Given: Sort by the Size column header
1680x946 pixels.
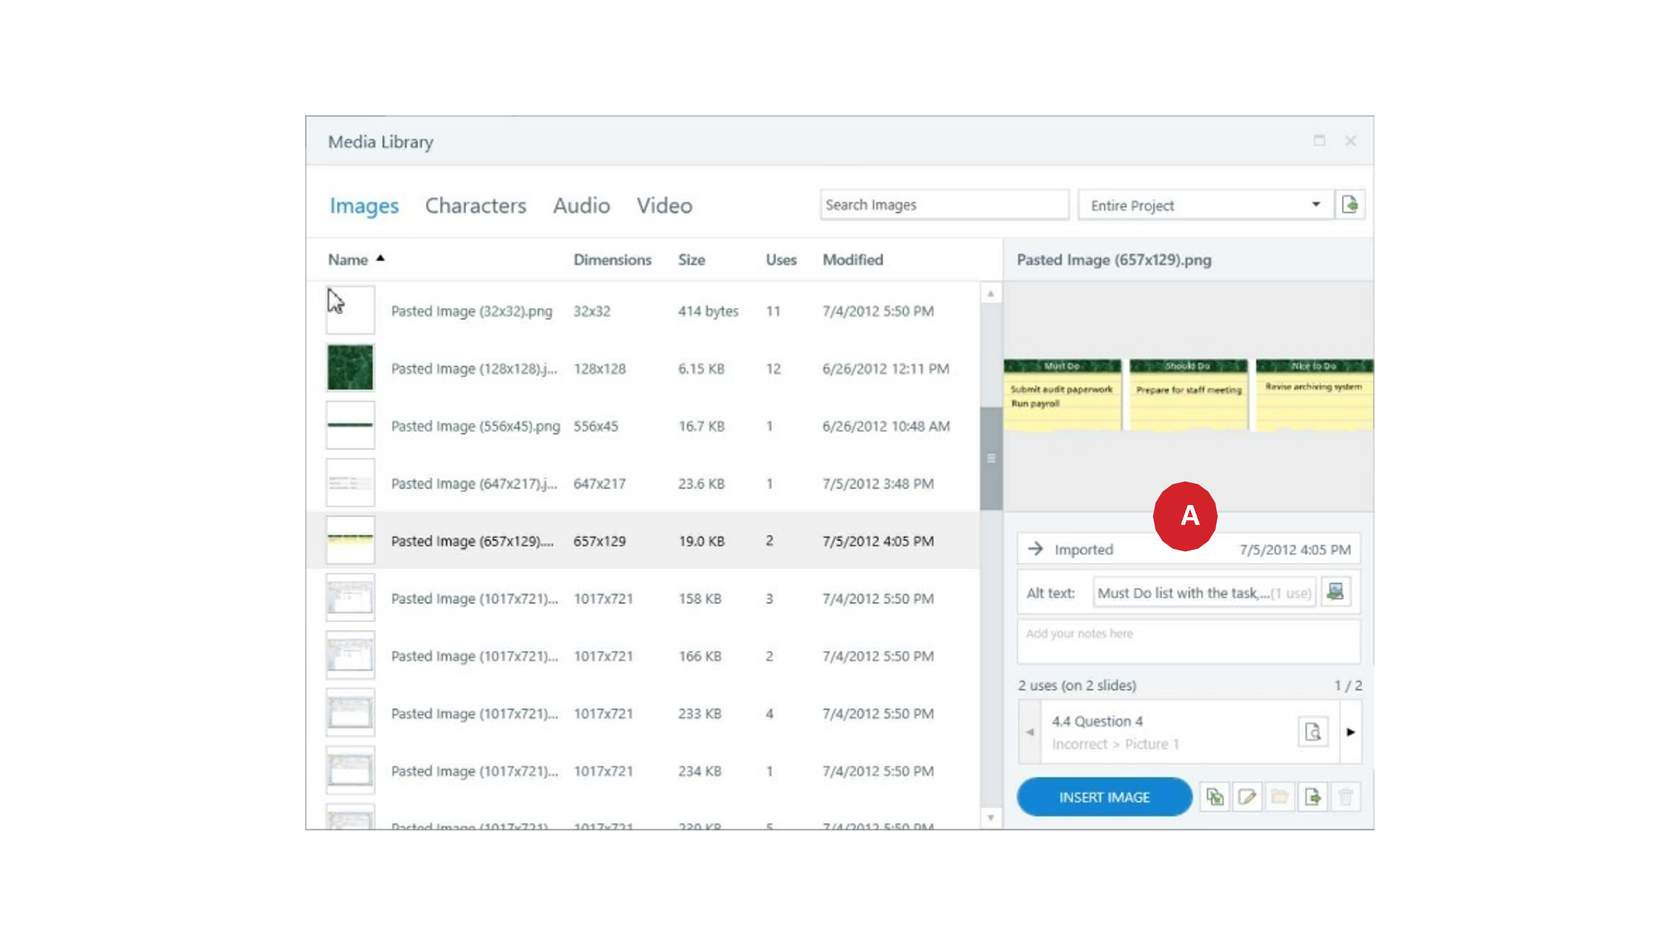Looking at the screenshot, I should coord(691,260).
